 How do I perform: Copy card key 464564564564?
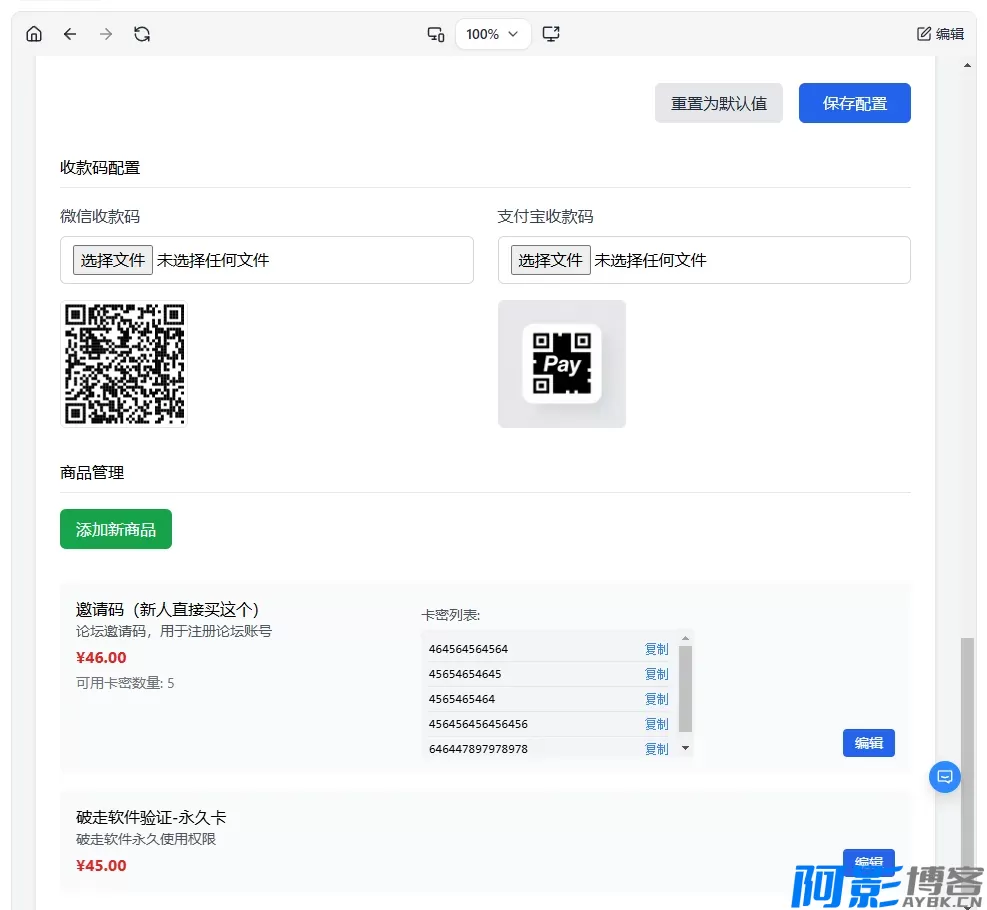pos(656,649)
